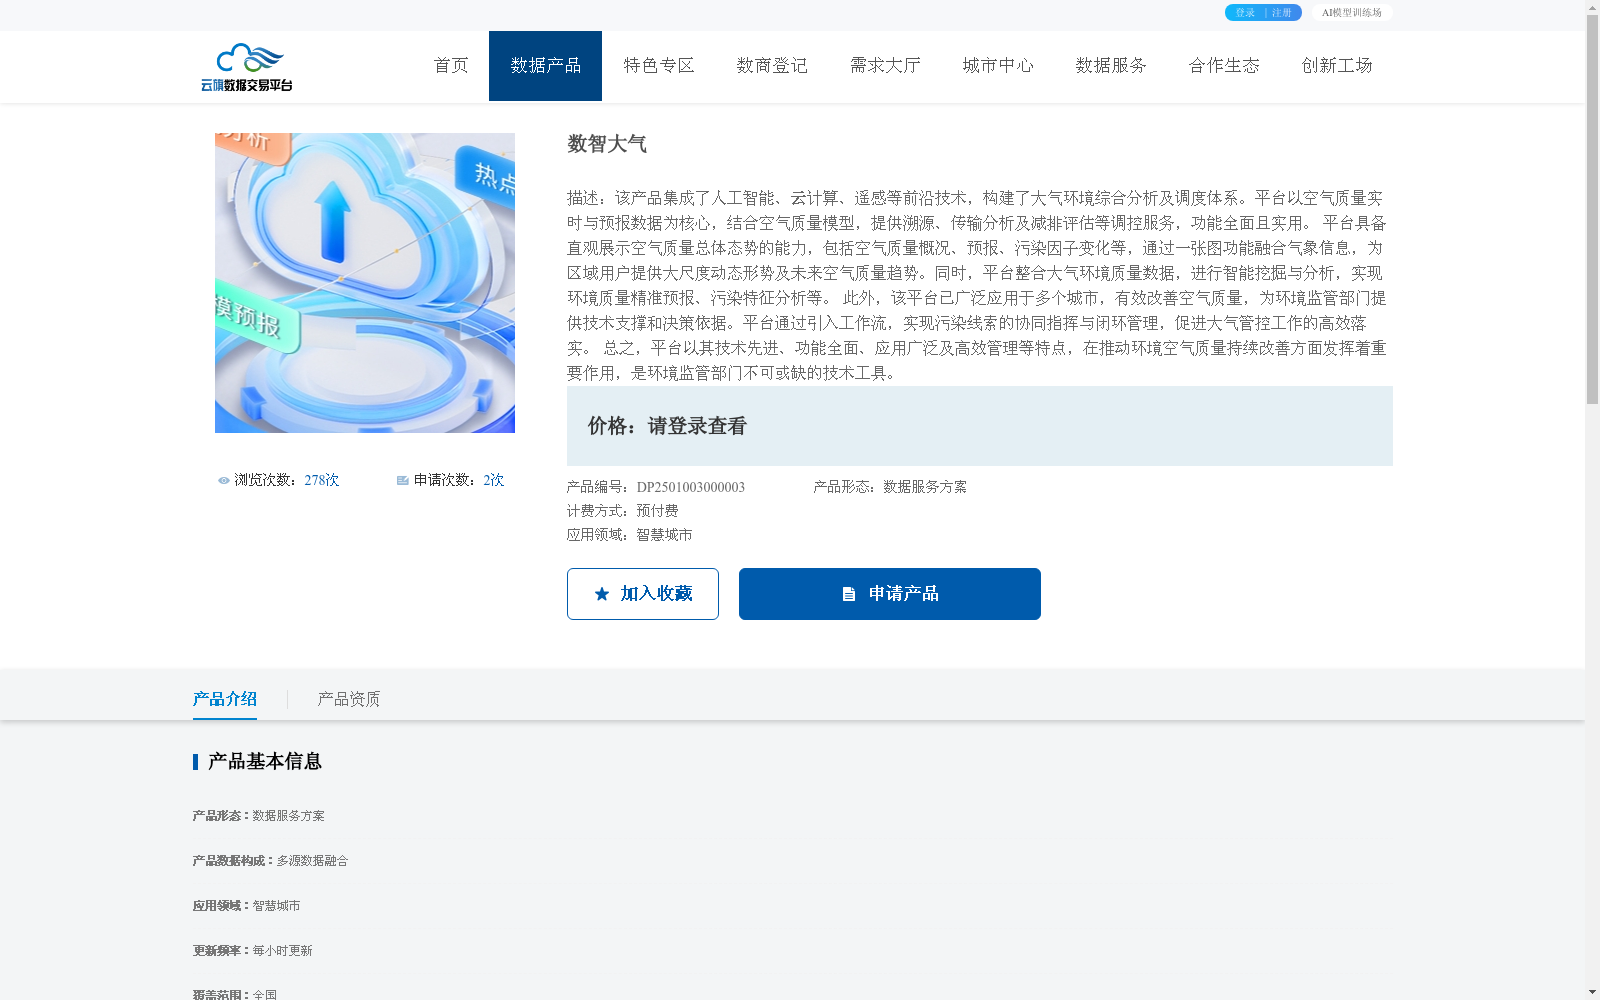Click the 产品形态：数据服务方案 text near price
This screenshot has width=1600, height=1000.
pyautogui.click(x=890, y=487)
